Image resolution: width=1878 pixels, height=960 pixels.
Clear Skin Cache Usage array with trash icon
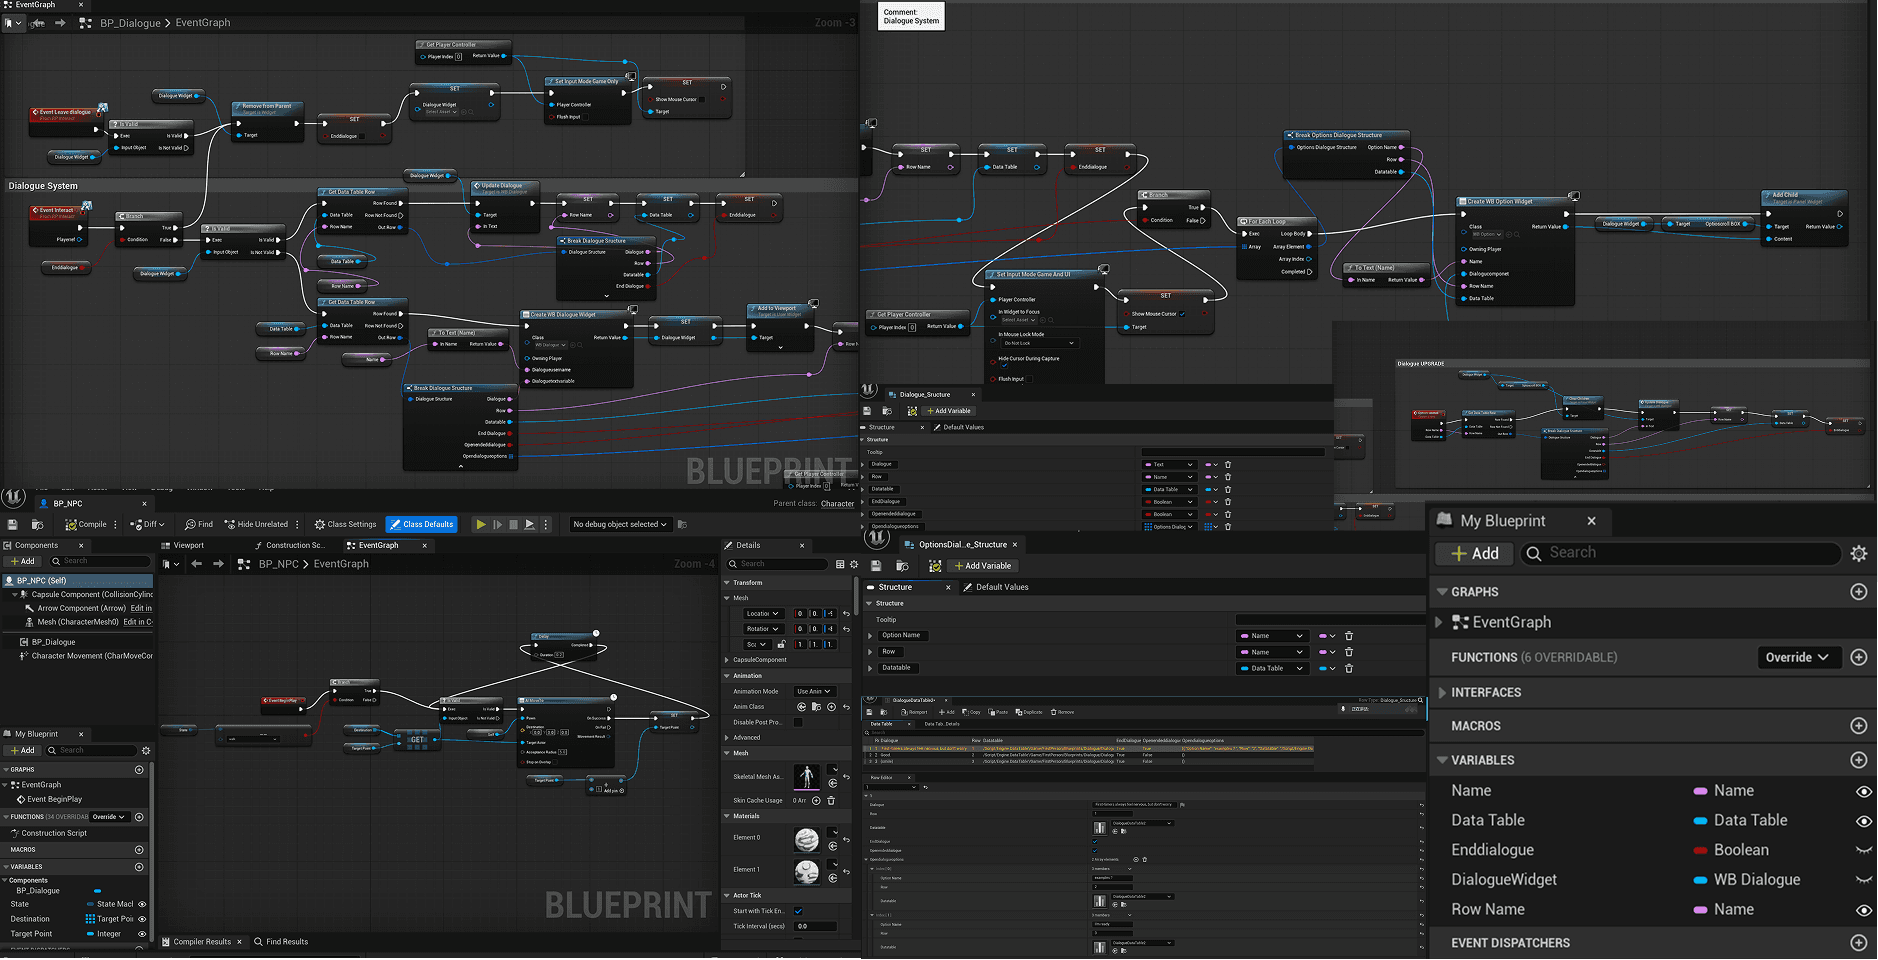[x=831, y=800]
